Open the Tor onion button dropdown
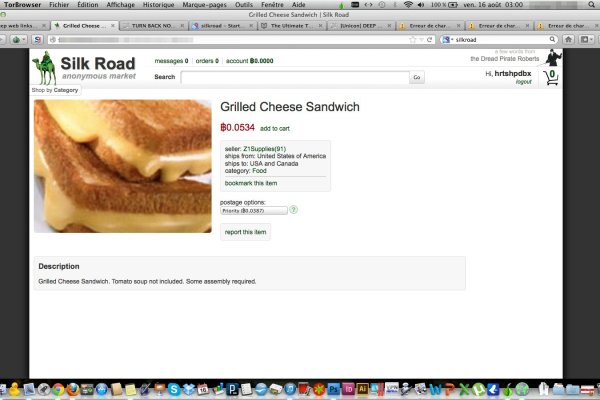This screenshot has width=600, height=400. pyautogui.click(x=18, y=39)
